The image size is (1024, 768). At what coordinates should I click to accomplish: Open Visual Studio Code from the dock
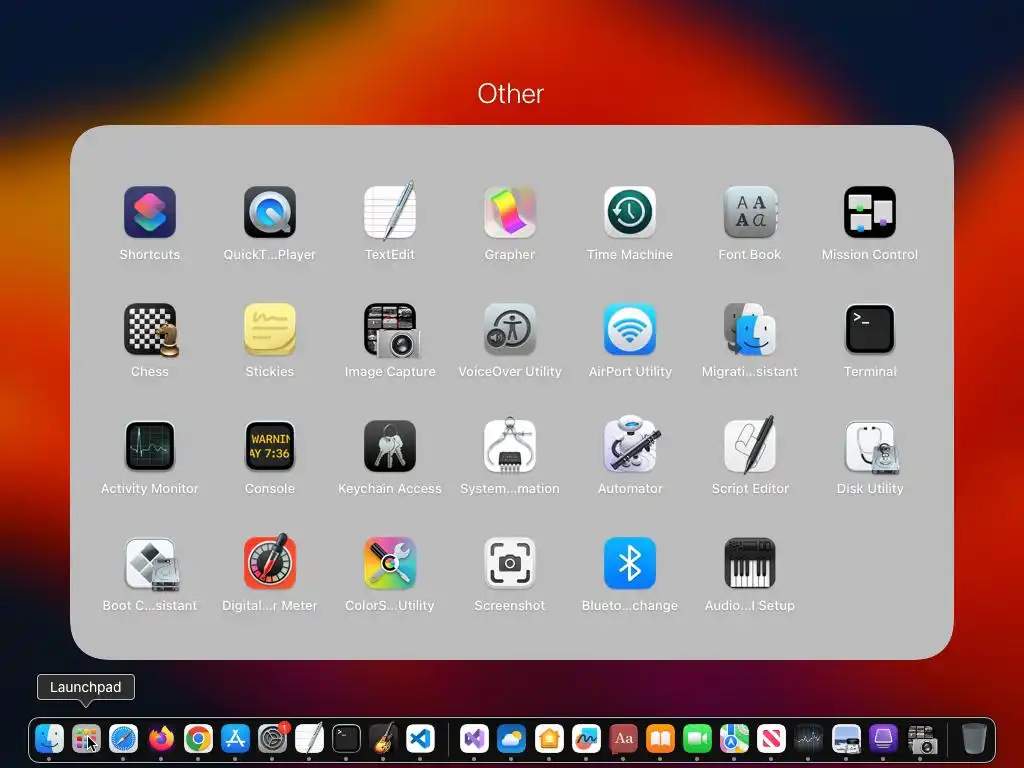[x=421, y=739]
